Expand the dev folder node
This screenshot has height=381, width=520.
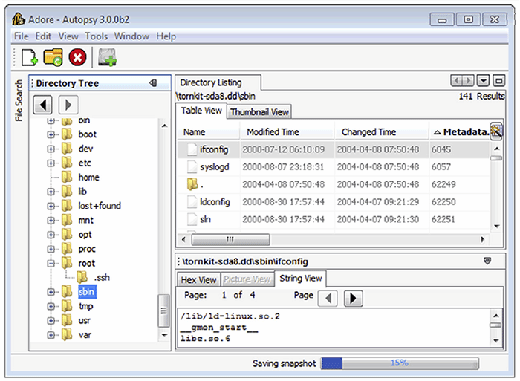tap(51, 149)
